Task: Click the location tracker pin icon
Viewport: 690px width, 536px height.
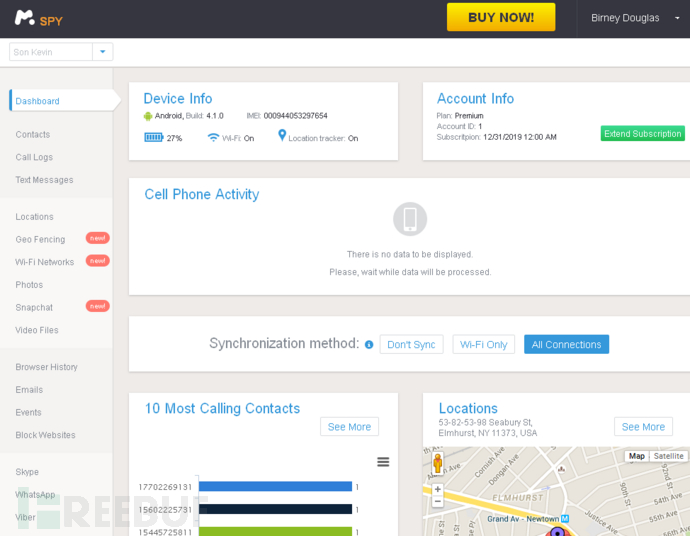Action: tap(282, 136)
